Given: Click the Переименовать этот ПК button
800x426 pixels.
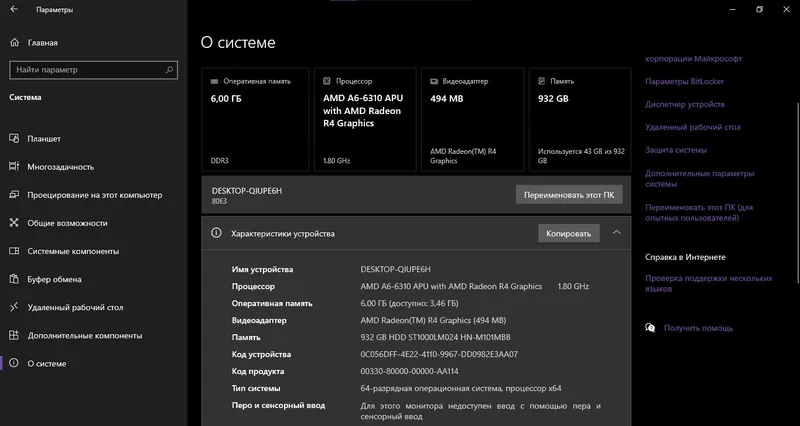Looking at the screenshot, I should coord(569,194).
